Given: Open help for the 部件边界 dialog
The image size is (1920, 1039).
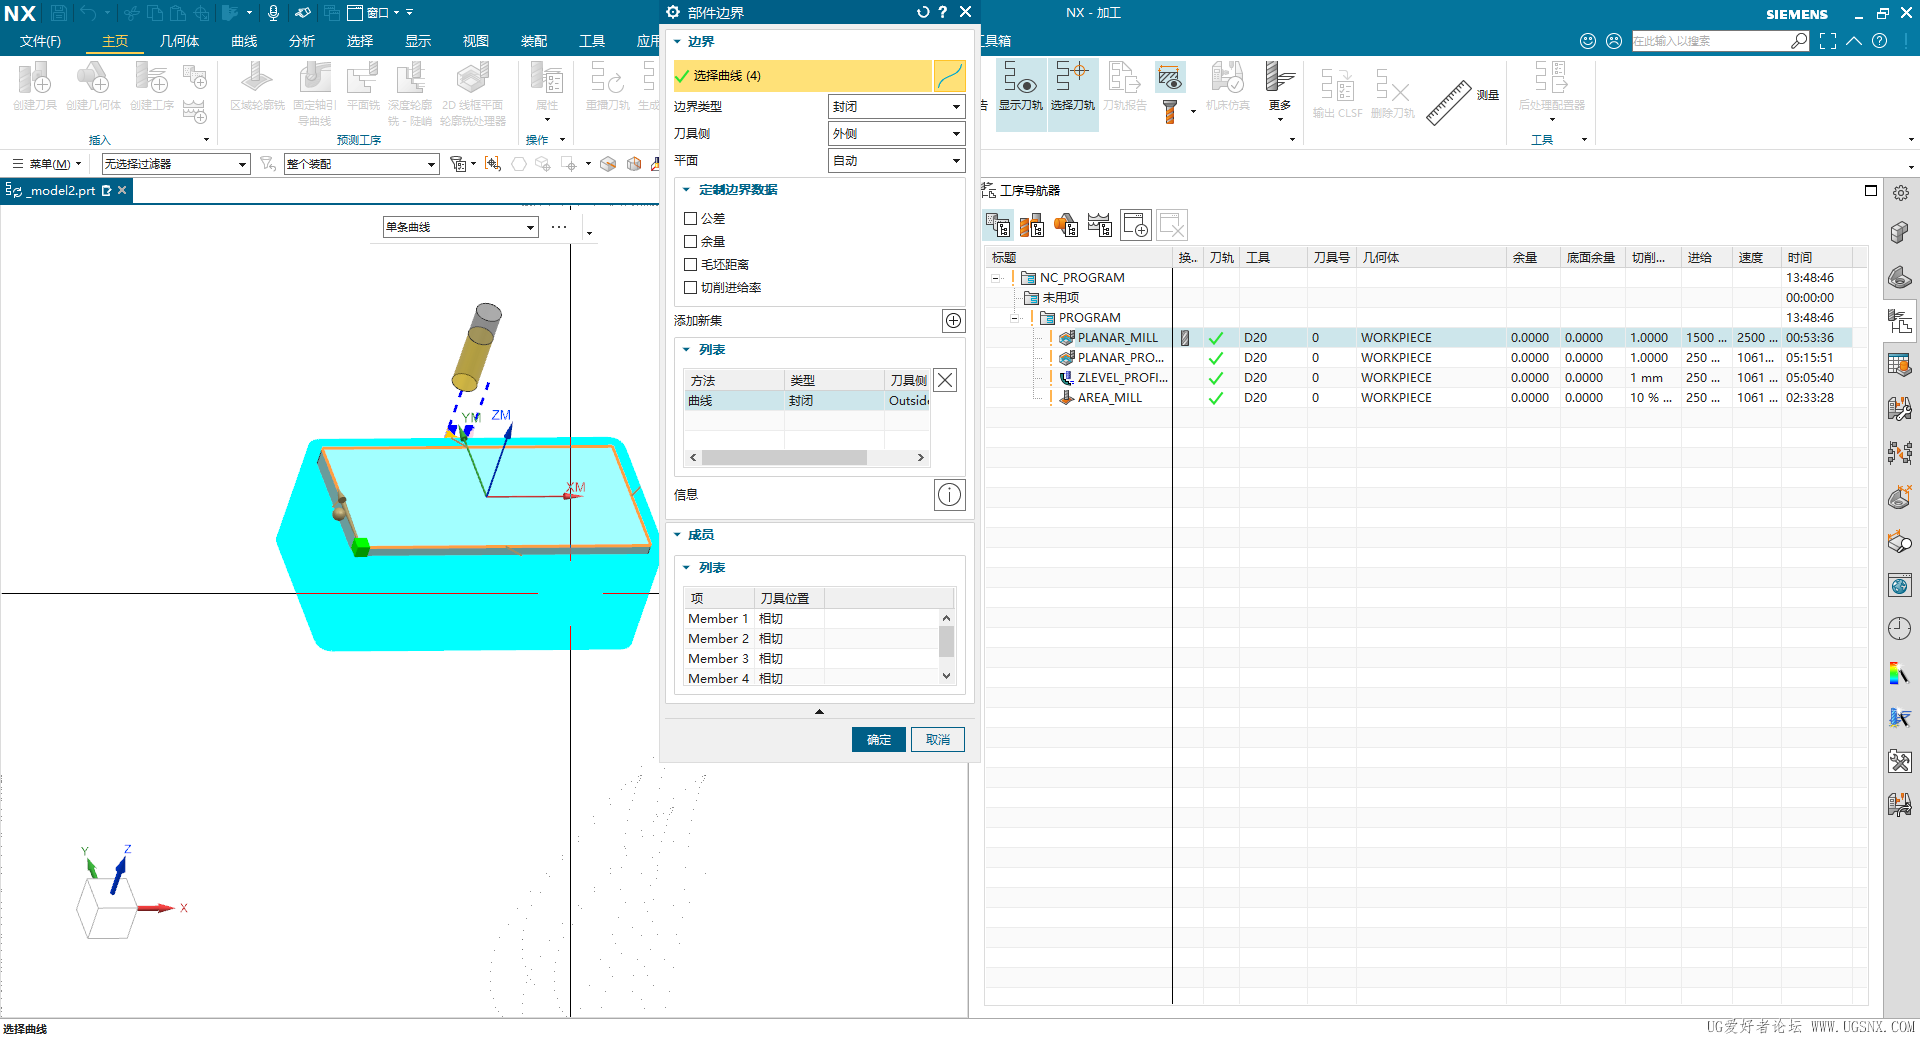Looking at the screenshot, I should (x=942, y=12).
